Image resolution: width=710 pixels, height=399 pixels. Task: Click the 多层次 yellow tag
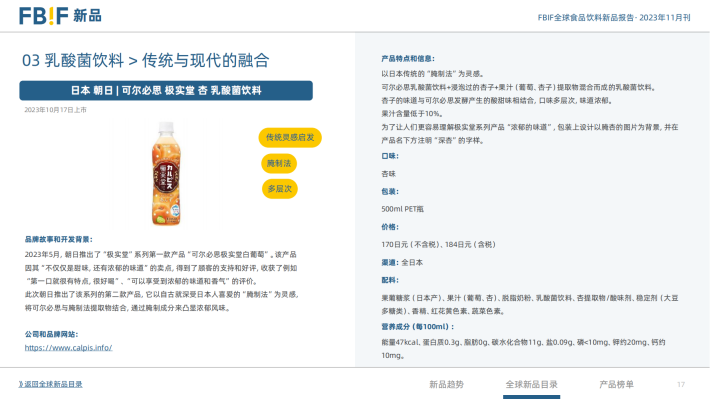click(279, 189)
